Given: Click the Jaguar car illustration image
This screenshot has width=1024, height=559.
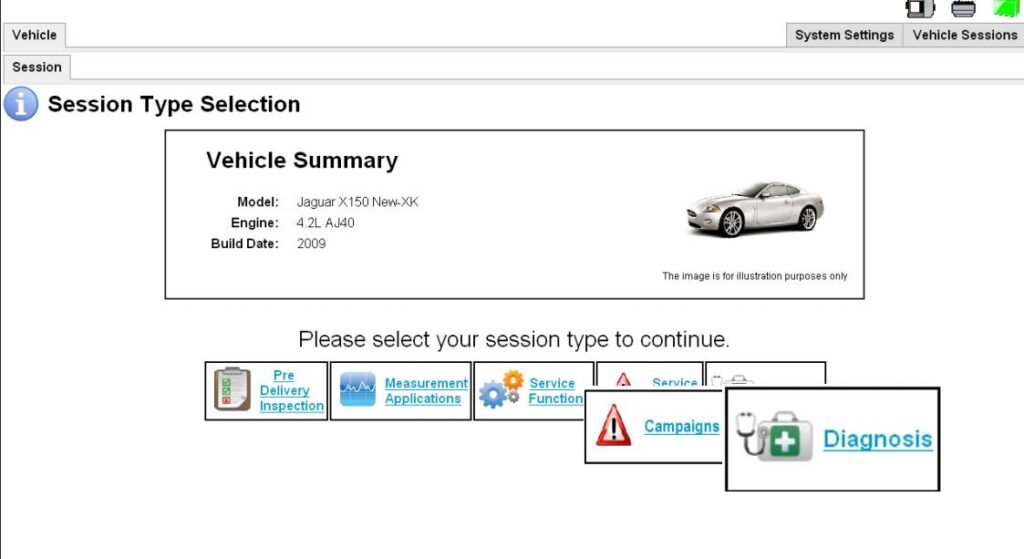Looking at the screenshot, I should 755,209.
